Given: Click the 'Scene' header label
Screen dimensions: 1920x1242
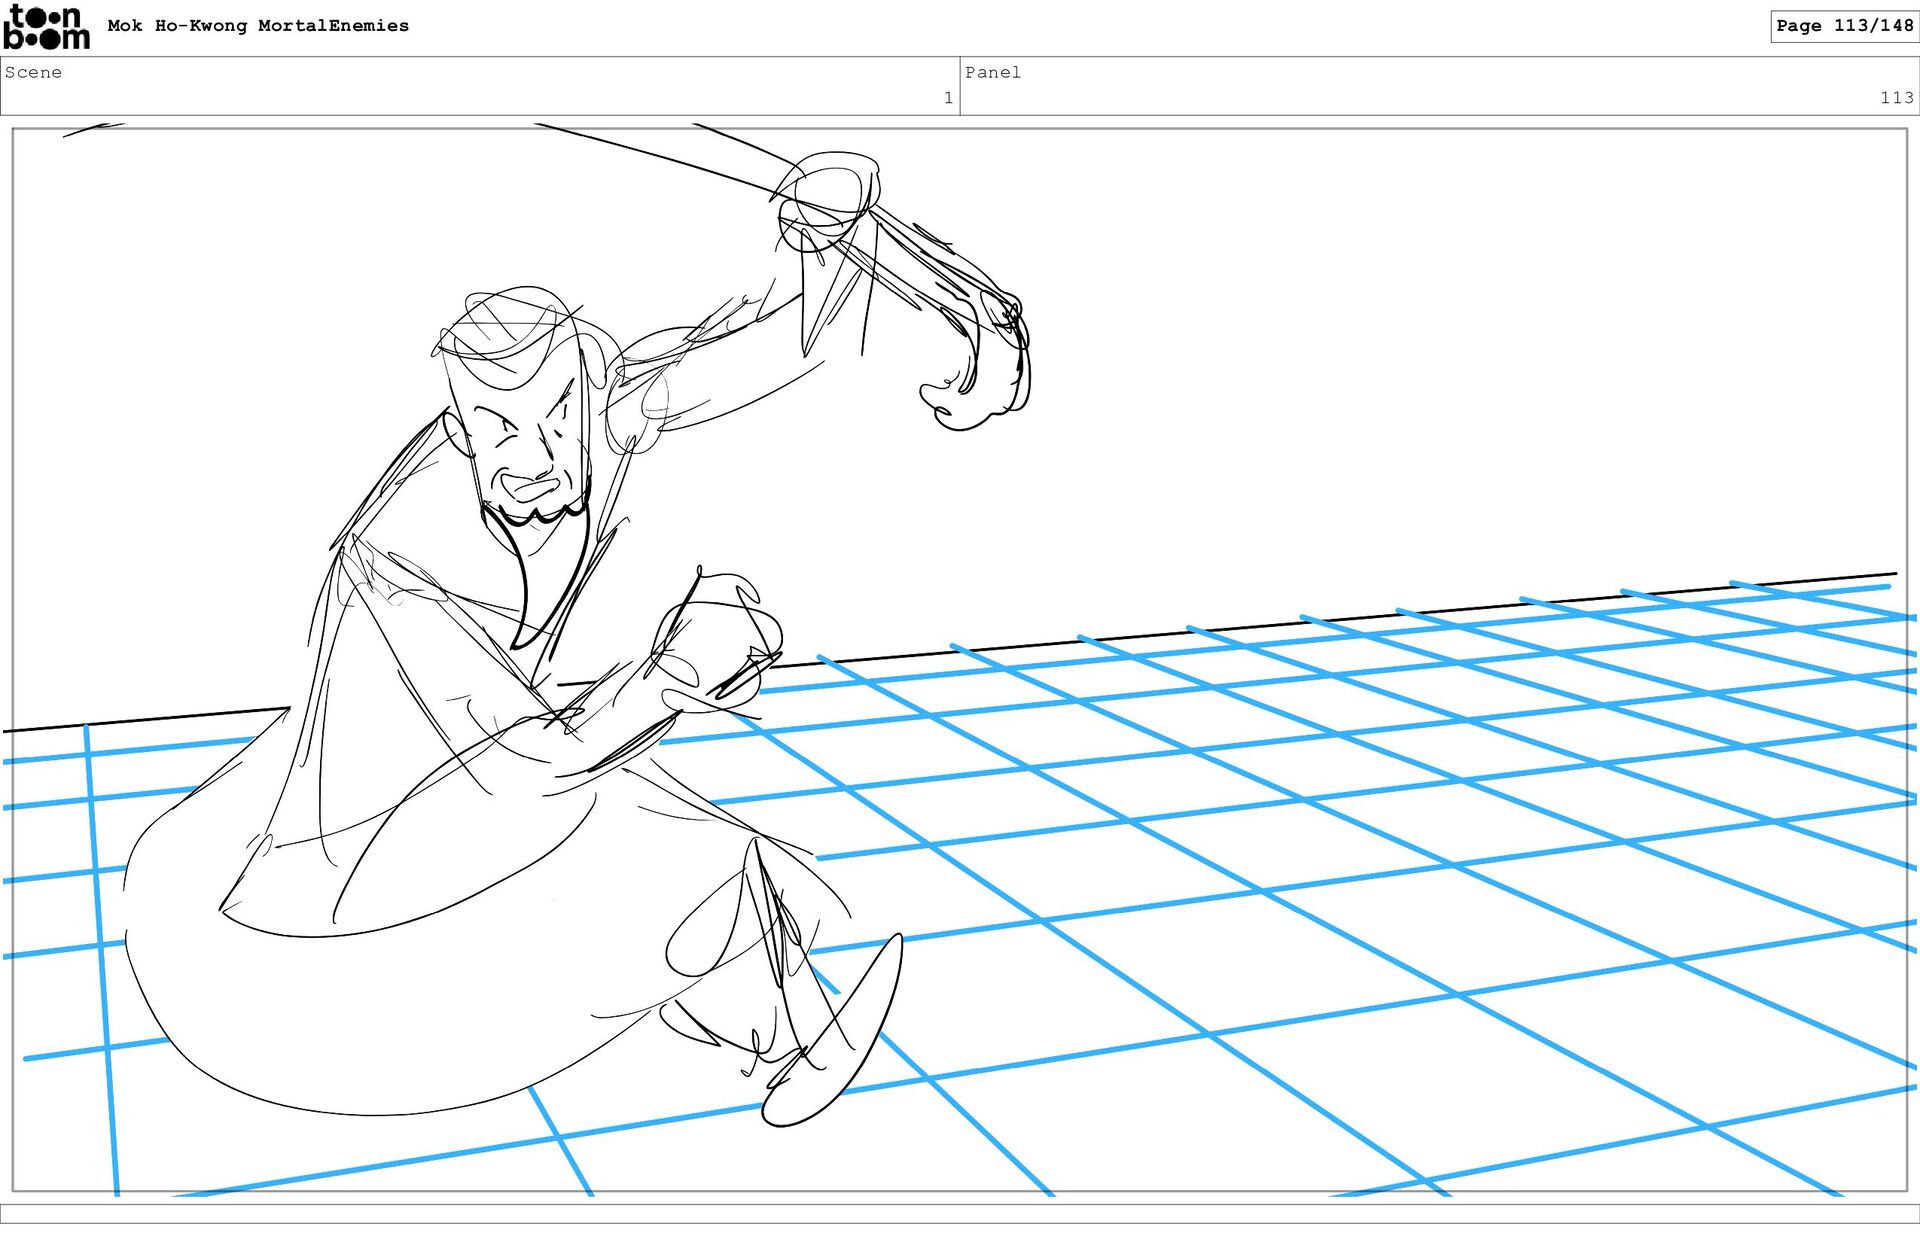Looking at the screenshot, I should click(x=33, y=72).
